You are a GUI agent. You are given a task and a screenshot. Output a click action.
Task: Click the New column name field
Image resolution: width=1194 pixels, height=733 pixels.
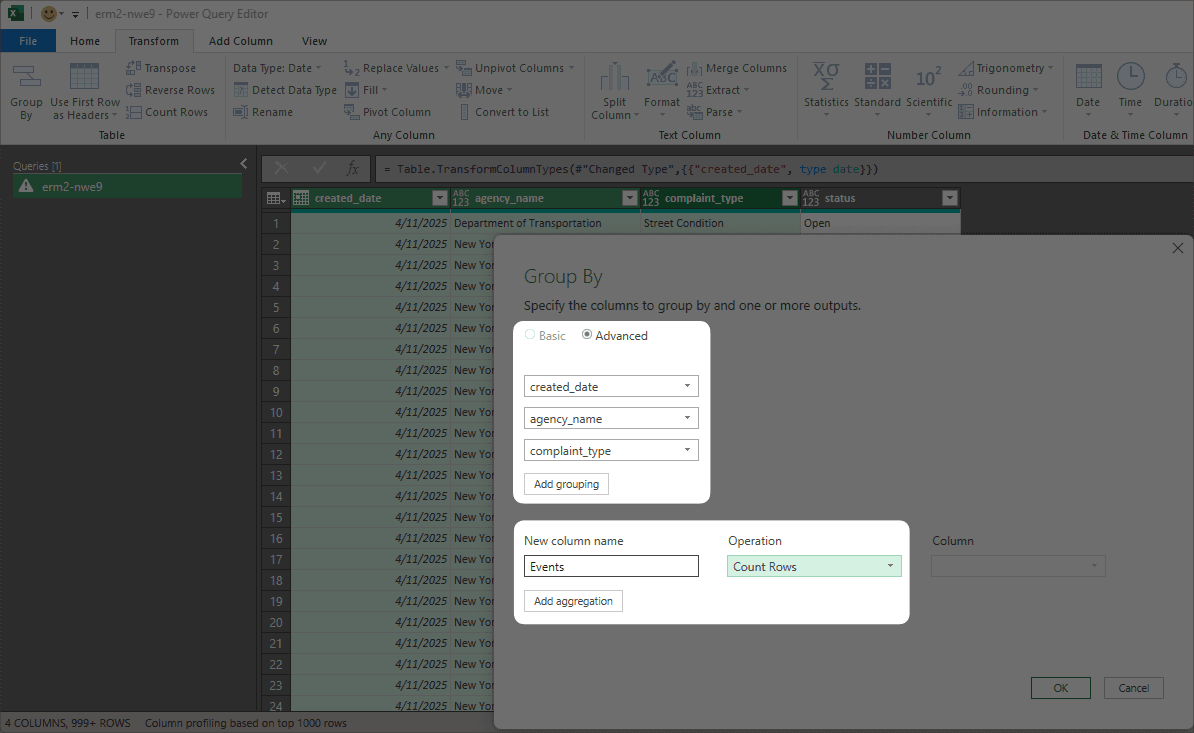(x=611, y=566)
